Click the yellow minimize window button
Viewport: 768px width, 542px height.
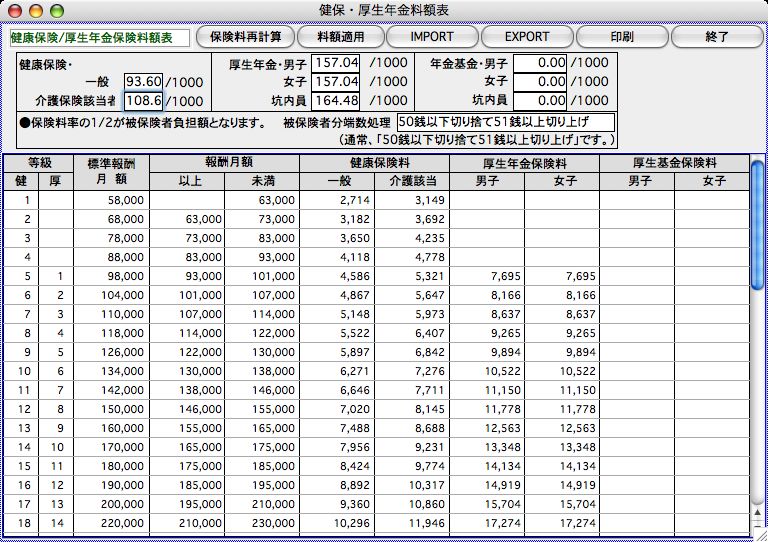[36, 10]
